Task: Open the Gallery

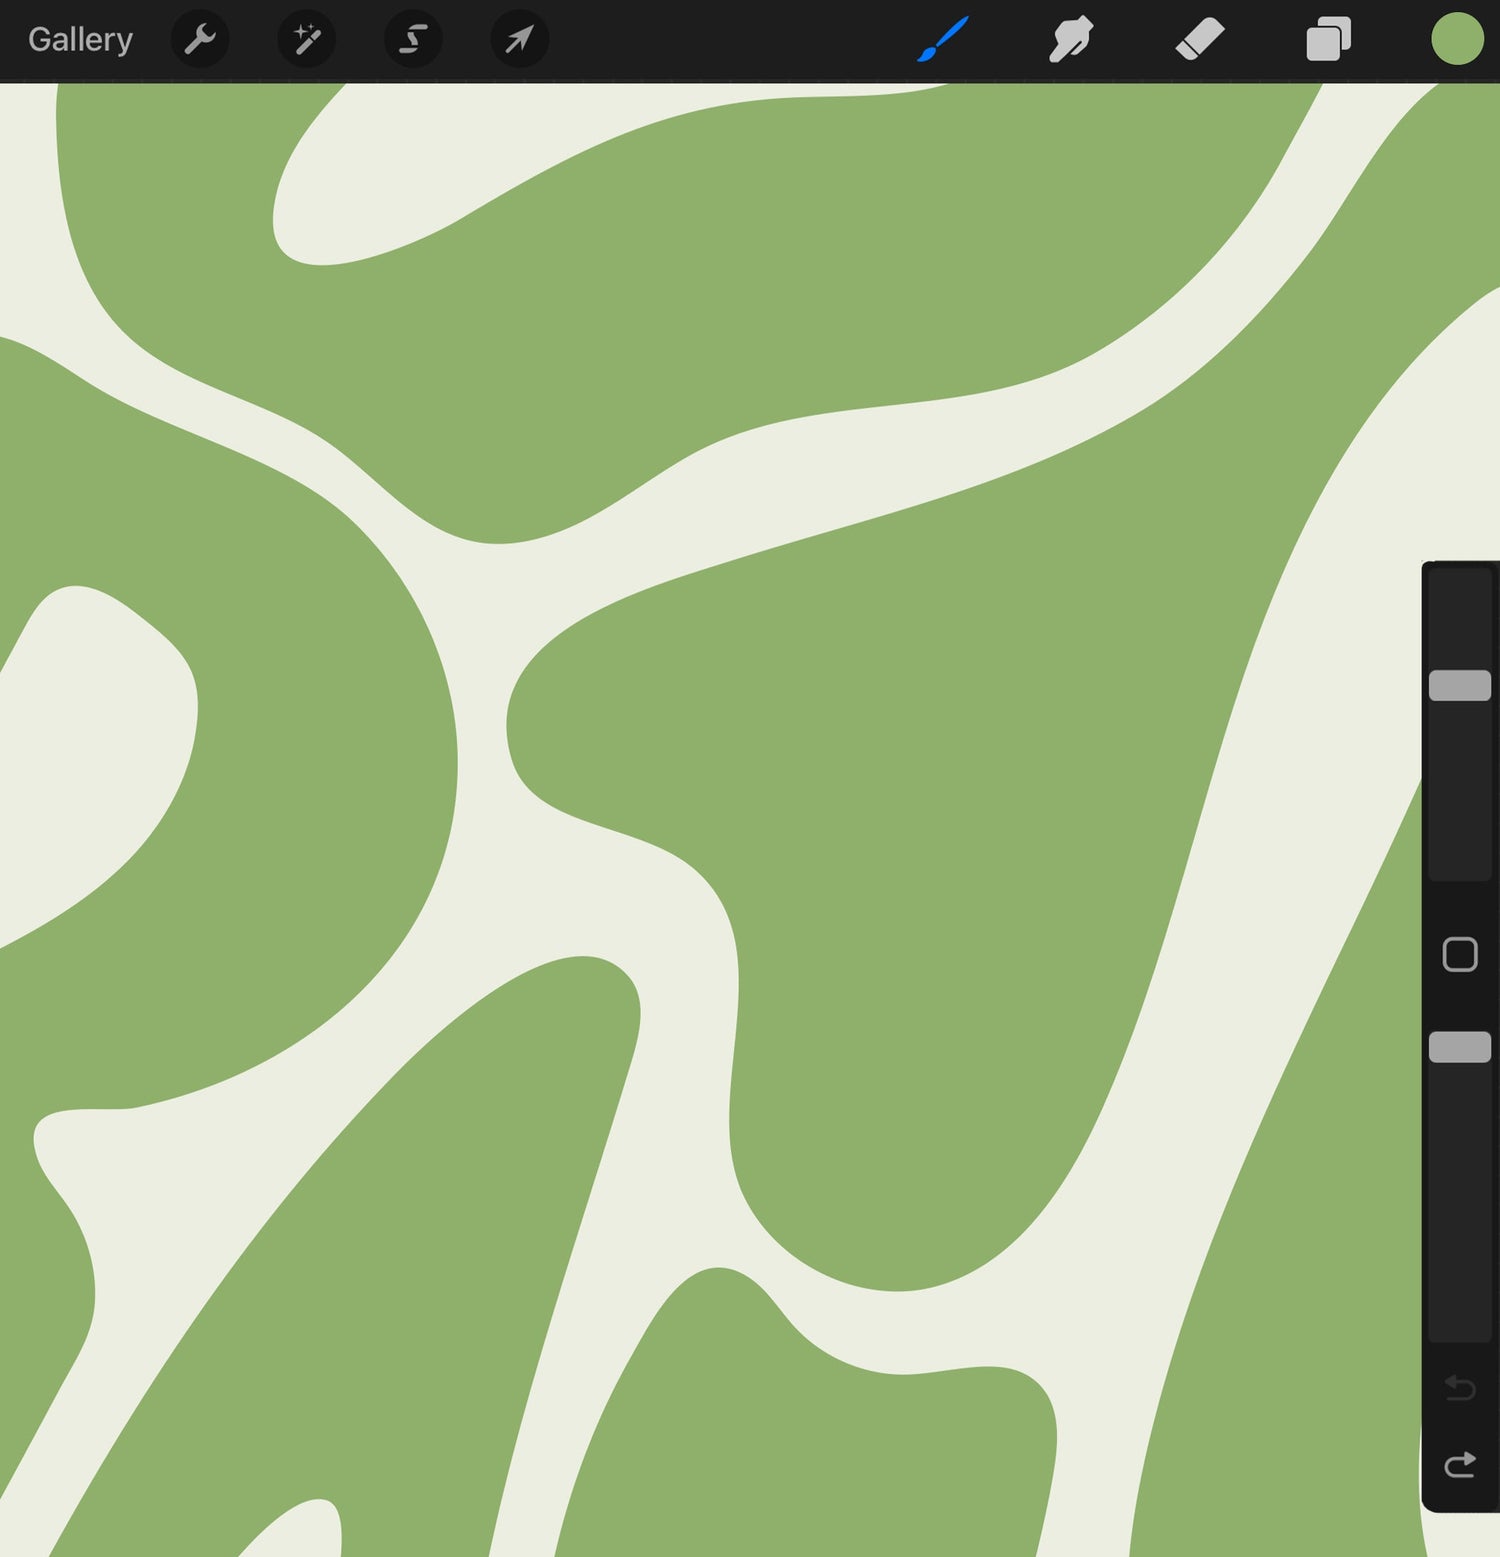Action: (80, 40)
